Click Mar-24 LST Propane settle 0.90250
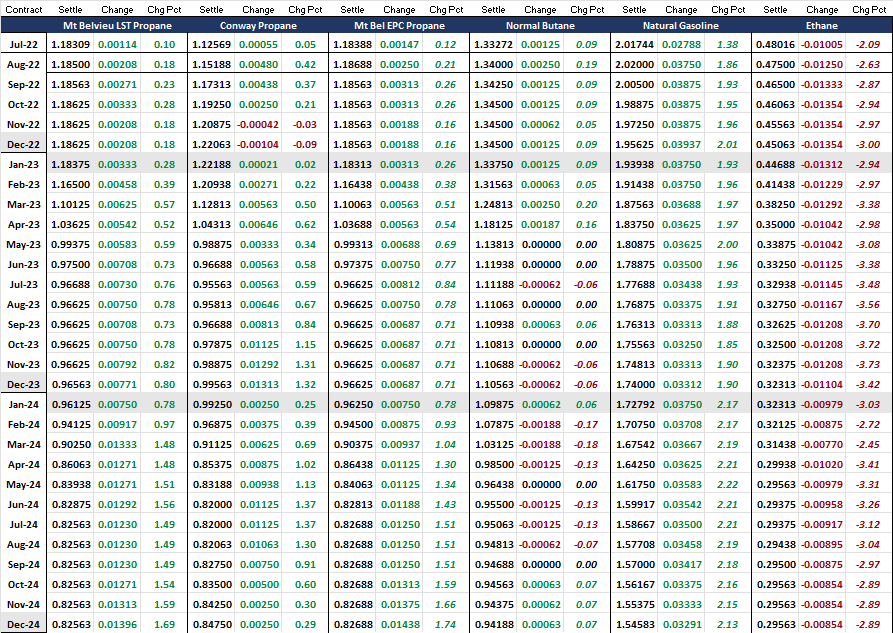The image size is (893, 633). tap(71, 444)
